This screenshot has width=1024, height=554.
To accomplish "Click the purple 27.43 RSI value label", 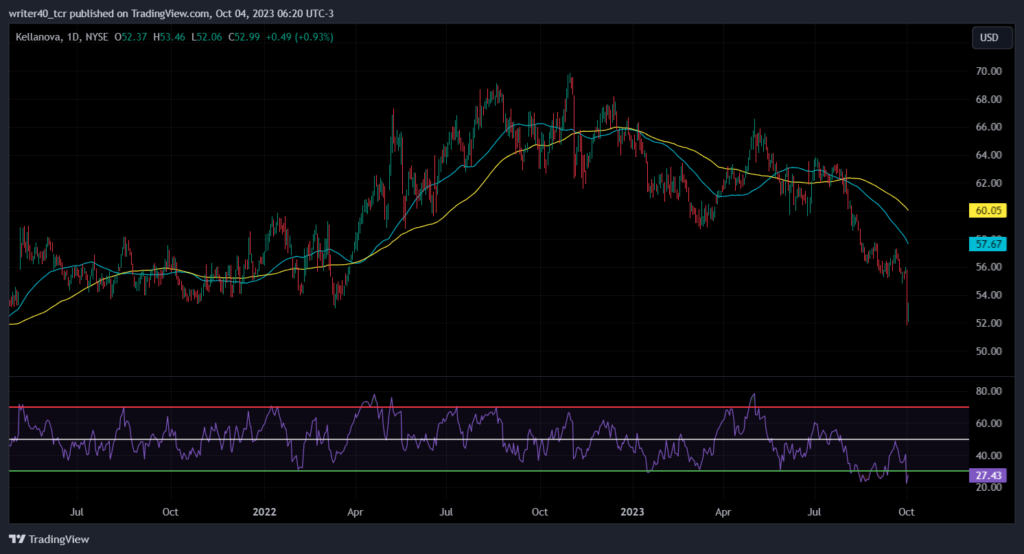I will click(987, 475).
